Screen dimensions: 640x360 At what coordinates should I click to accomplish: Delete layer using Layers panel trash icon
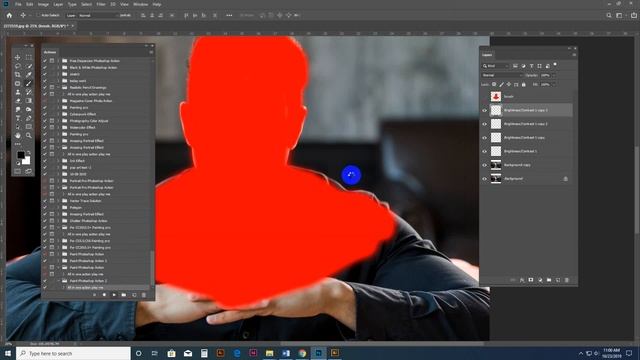click(567, 280)
